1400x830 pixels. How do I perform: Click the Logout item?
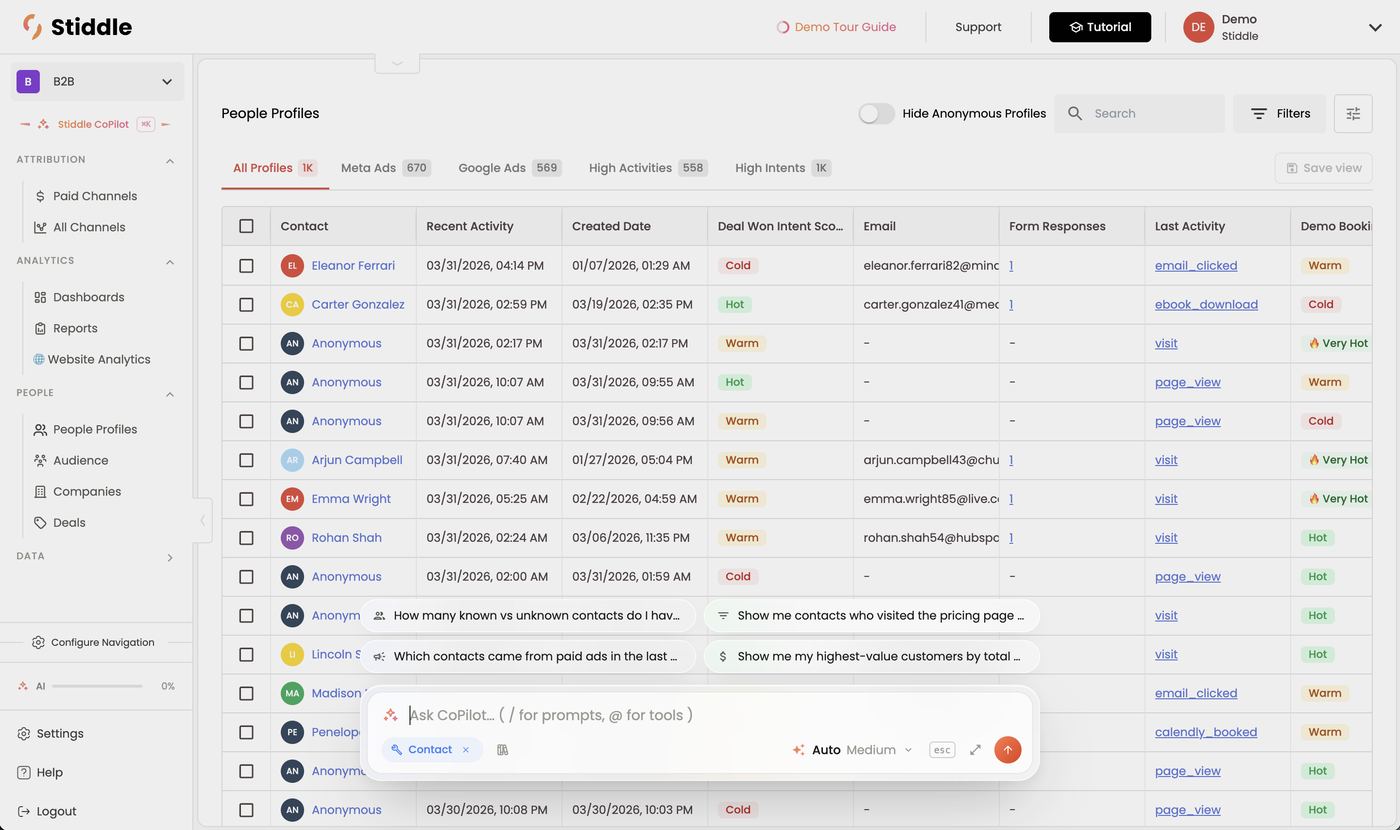coord(47,811)
